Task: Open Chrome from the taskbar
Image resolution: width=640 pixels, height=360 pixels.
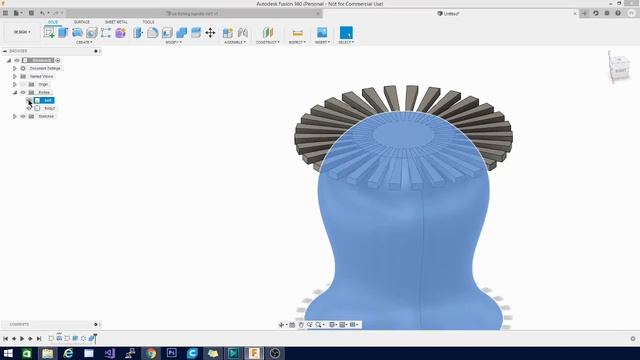Action: point(151,353)
